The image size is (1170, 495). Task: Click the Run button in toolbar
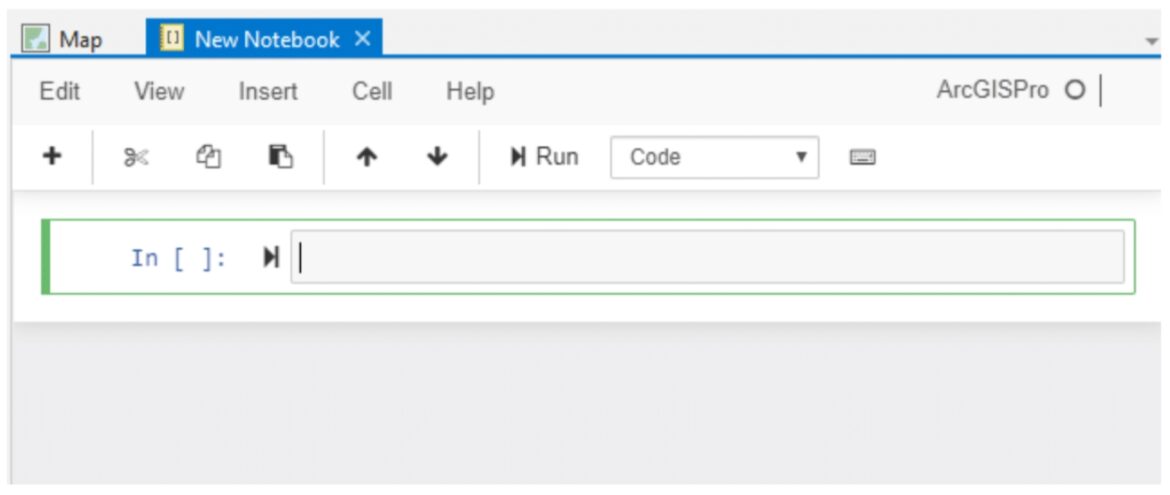point(544,157)
